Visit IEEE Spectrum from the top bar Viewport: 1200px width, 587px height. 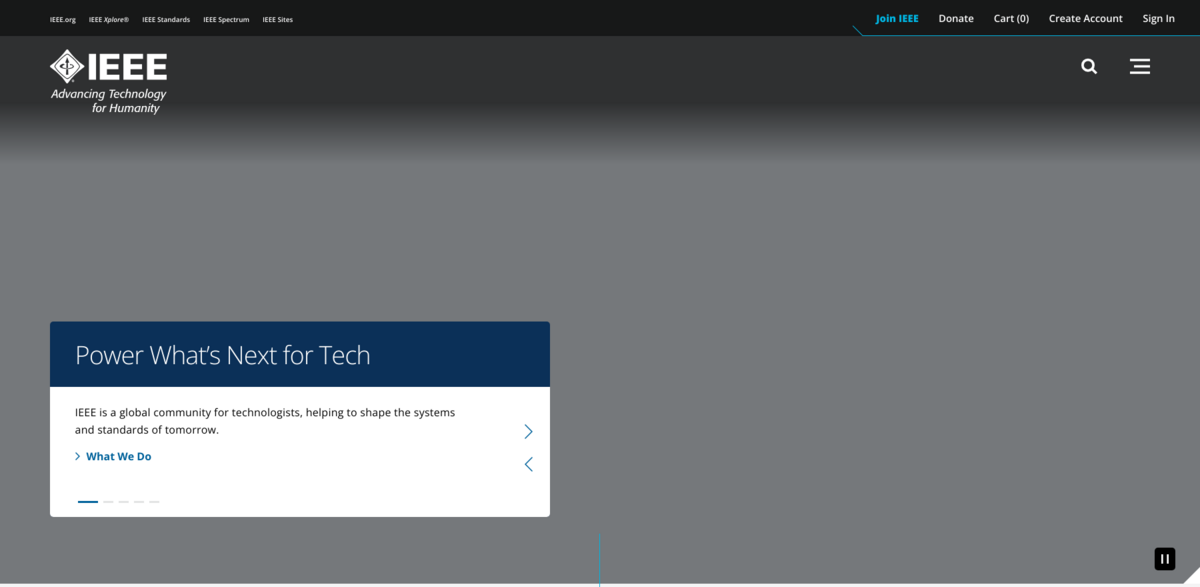[x=226, y=19]
